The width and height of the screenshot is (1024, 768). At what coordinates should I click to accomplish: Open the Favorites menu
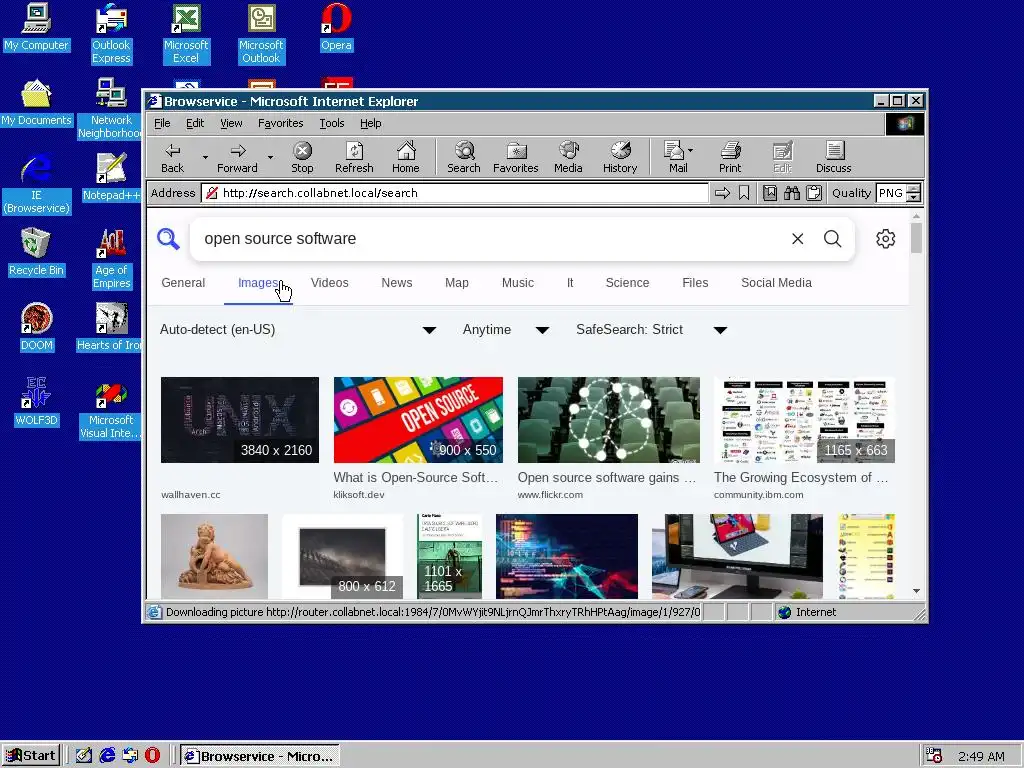point(281,123)
